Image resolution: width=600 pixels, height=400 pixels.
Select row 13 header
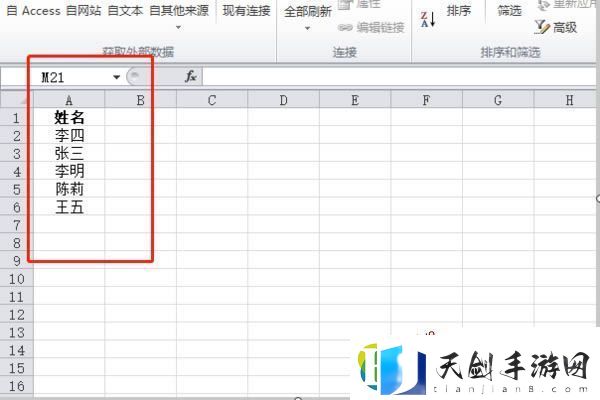tap(16, 332)
